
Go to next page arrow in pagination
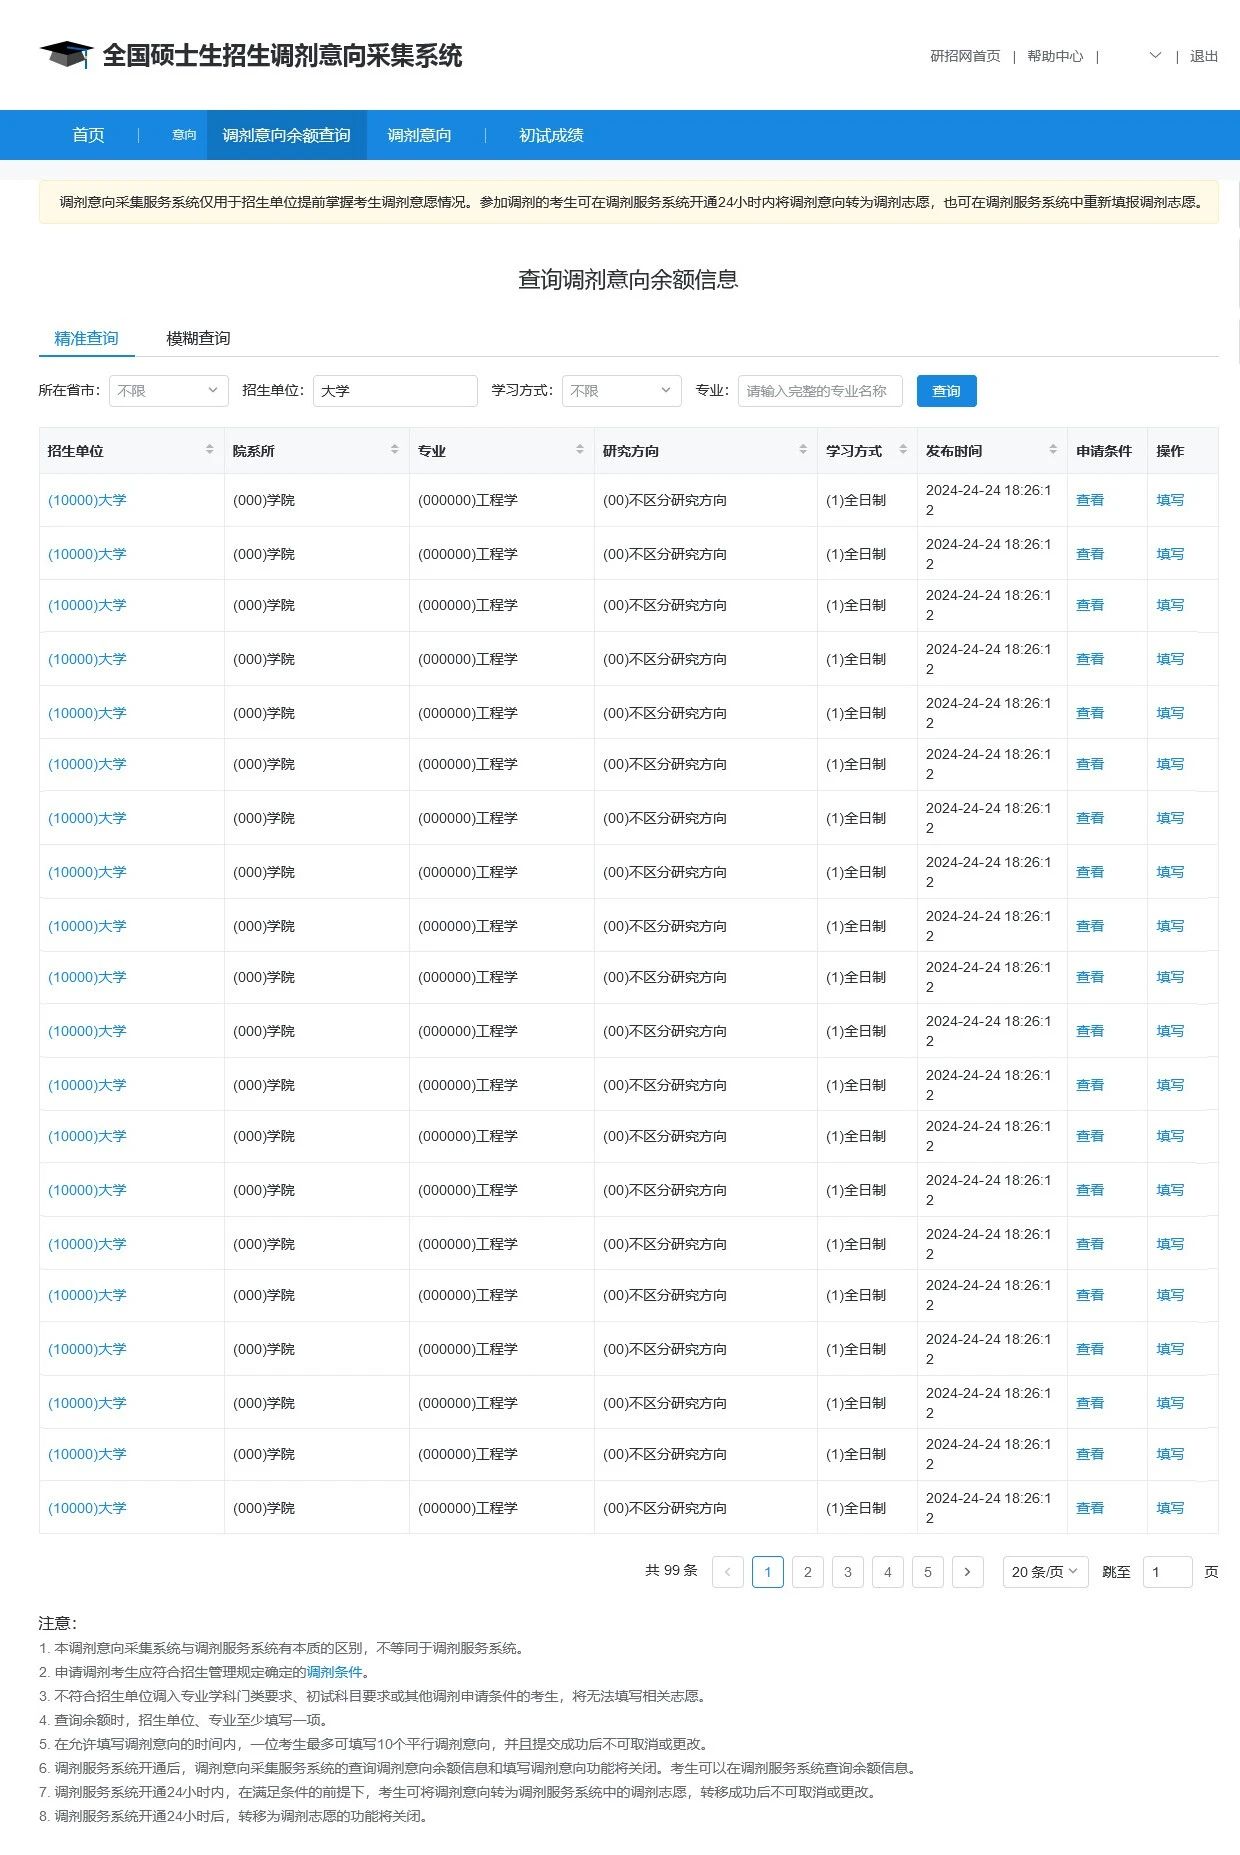967,1572
